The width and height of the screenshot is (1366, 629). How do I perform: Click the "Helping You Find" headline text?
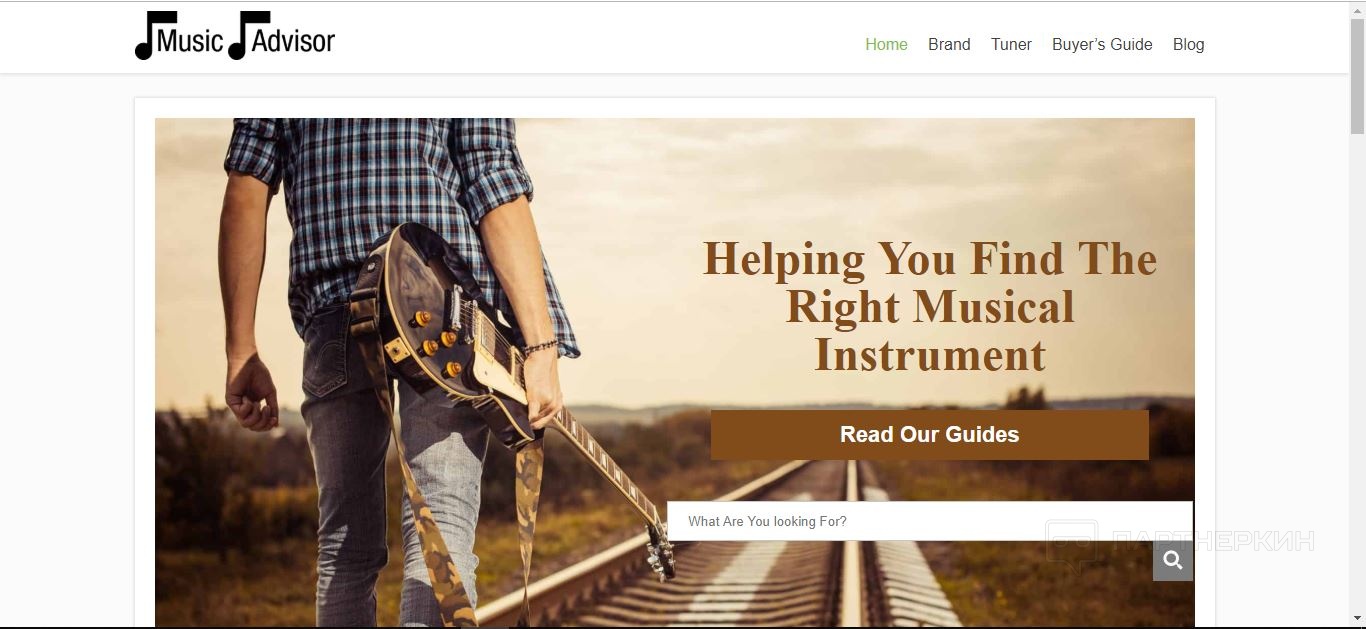tap(872, 259)
